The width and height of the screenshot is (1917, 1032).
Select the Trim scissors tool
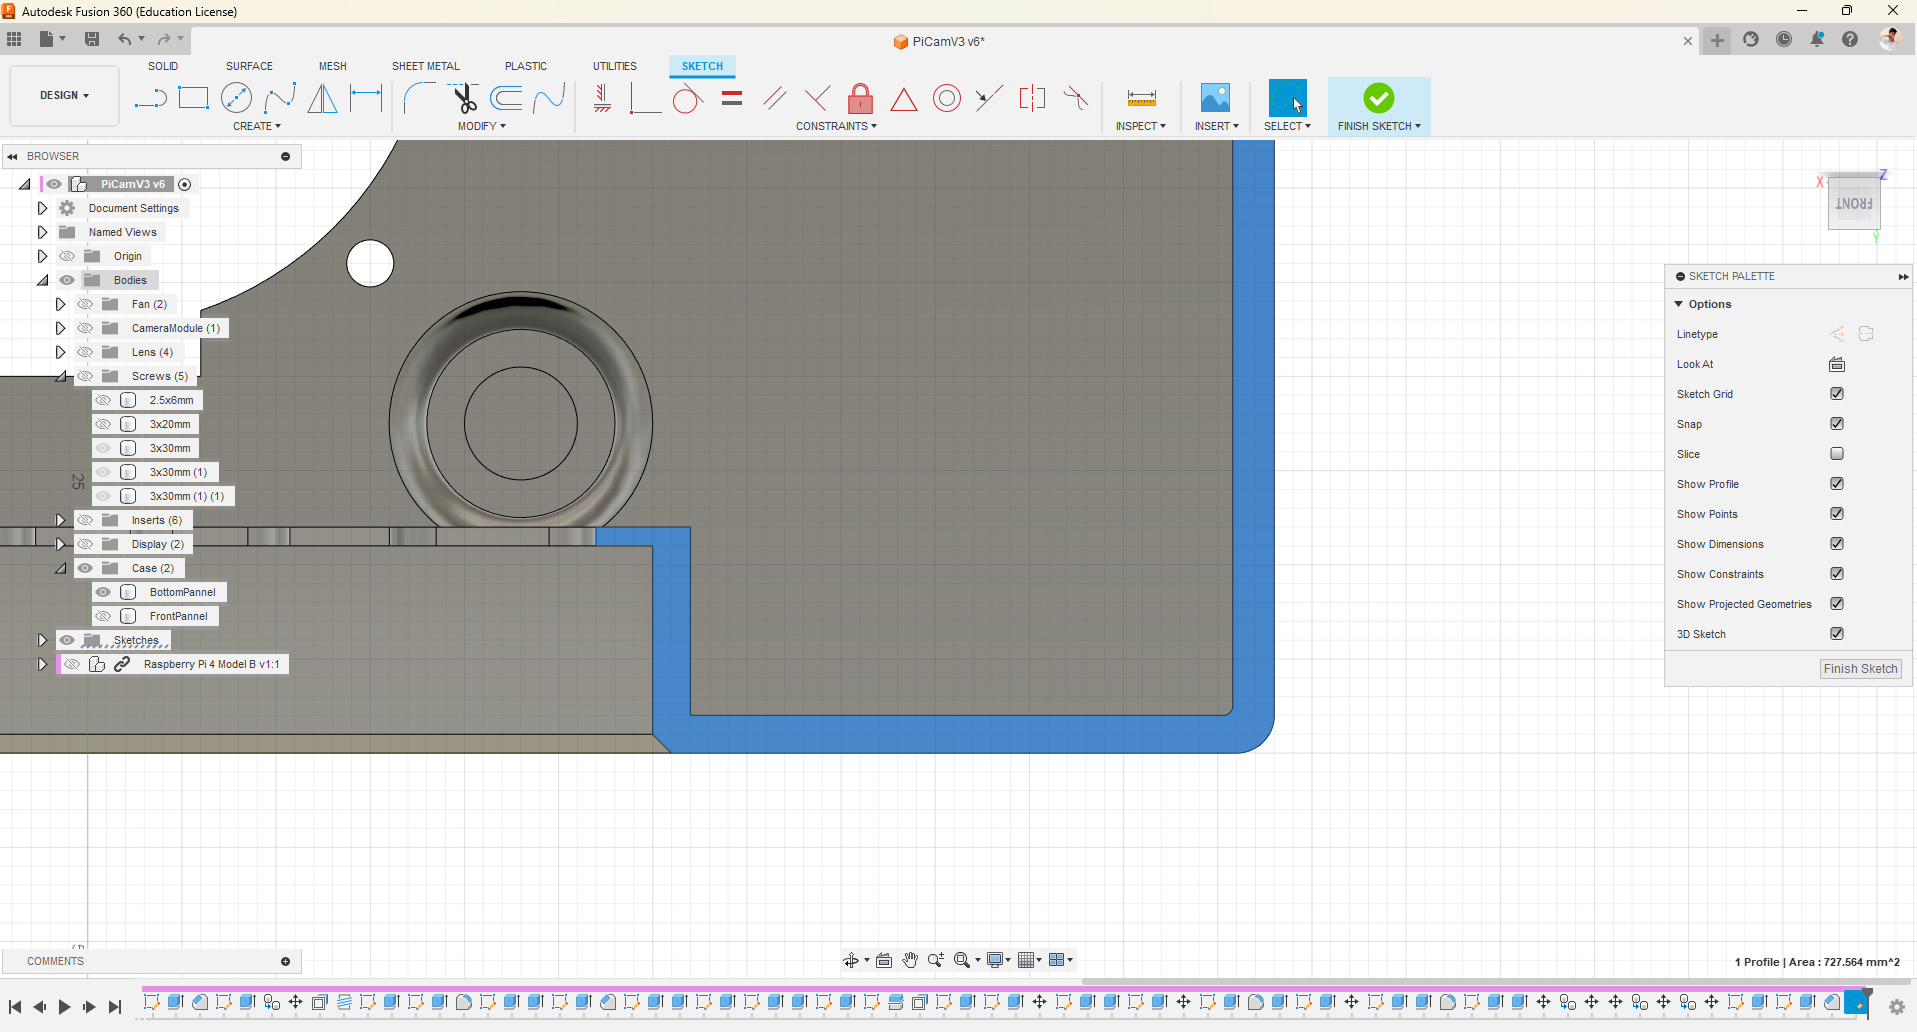point(464,98)
